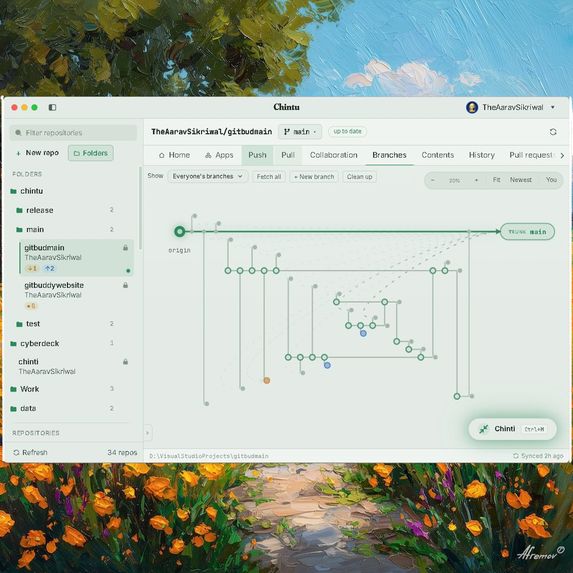Click the green status dot on gitbudmain
Image resolution: width=573 pixels, height=573 pixels.
click(128, 271)
